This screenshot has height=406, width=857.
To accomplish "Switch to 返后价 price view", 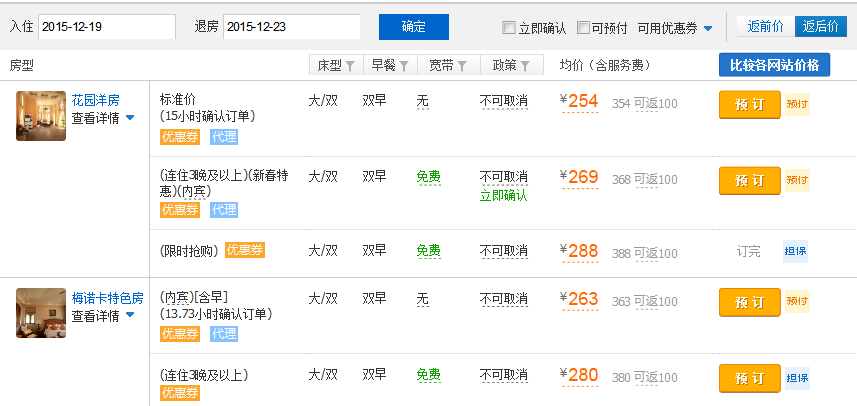I will tap(820, 27).
